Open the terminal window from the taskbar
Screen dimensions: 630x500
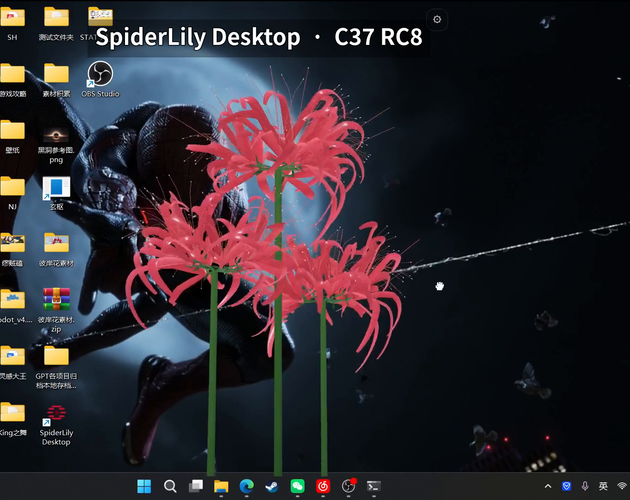coord(374,486)
